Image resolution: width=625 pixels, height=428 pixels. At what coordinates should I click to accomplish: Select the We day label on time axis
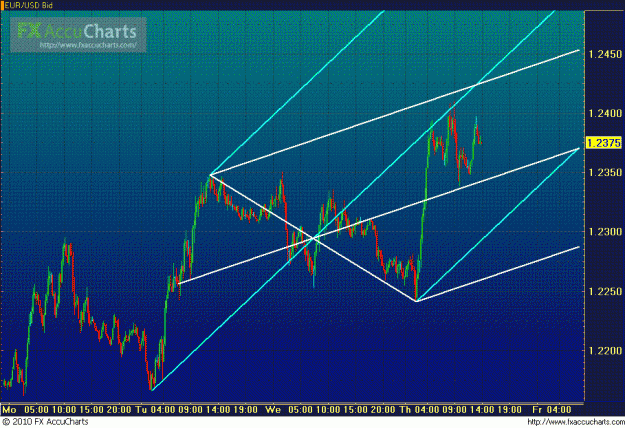(273, 410)
